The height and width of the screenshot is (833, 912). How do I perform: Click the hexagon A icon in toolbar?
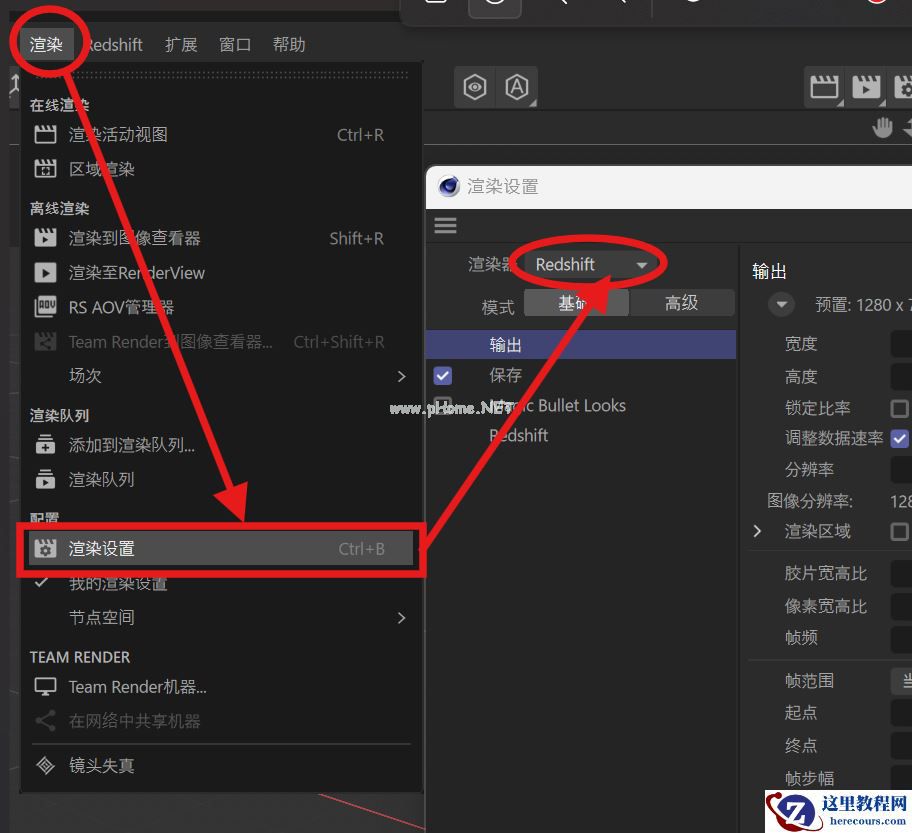pyautogui.click(x=516, y=87)
